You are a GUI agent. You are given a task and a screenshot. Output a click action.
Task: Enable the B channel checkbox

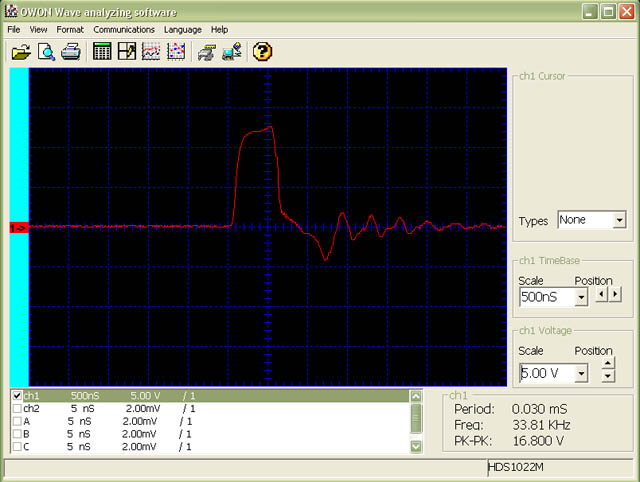(17, 434)
